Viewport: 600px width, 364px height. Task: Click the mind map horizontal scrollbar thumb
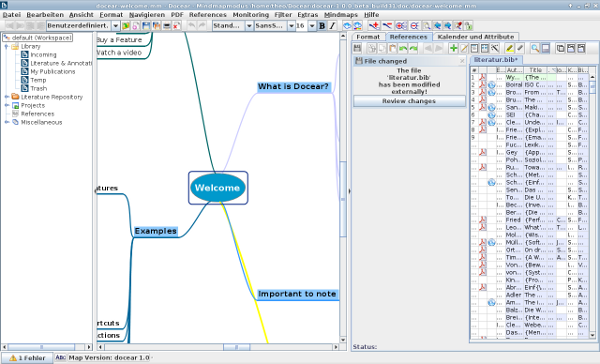236,347
